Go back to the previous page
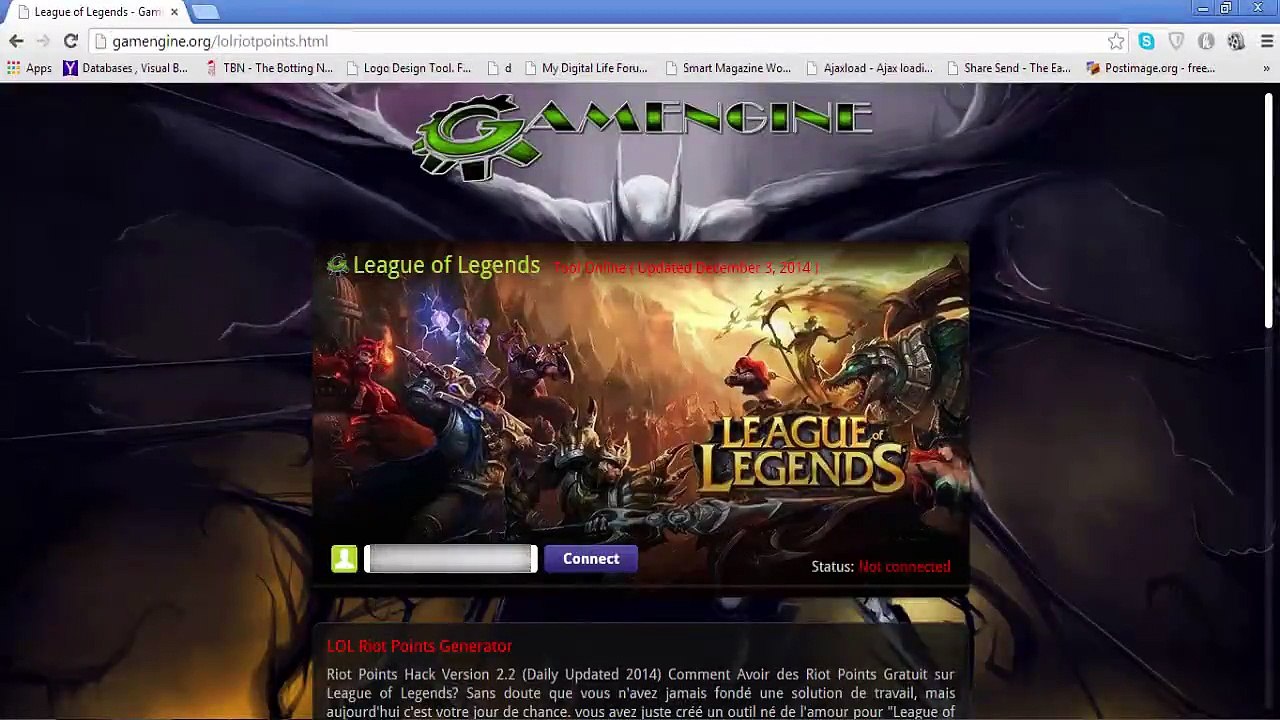 (16, 41)
